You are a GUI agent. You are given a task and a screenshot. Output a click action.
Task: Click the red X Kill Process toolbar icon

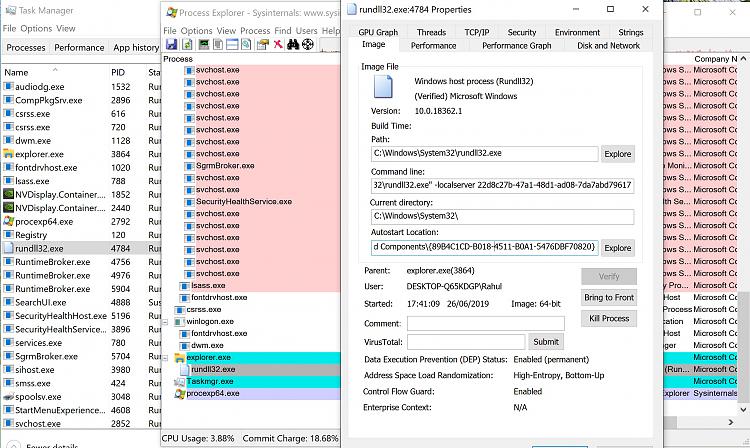(x=278, y=44)
